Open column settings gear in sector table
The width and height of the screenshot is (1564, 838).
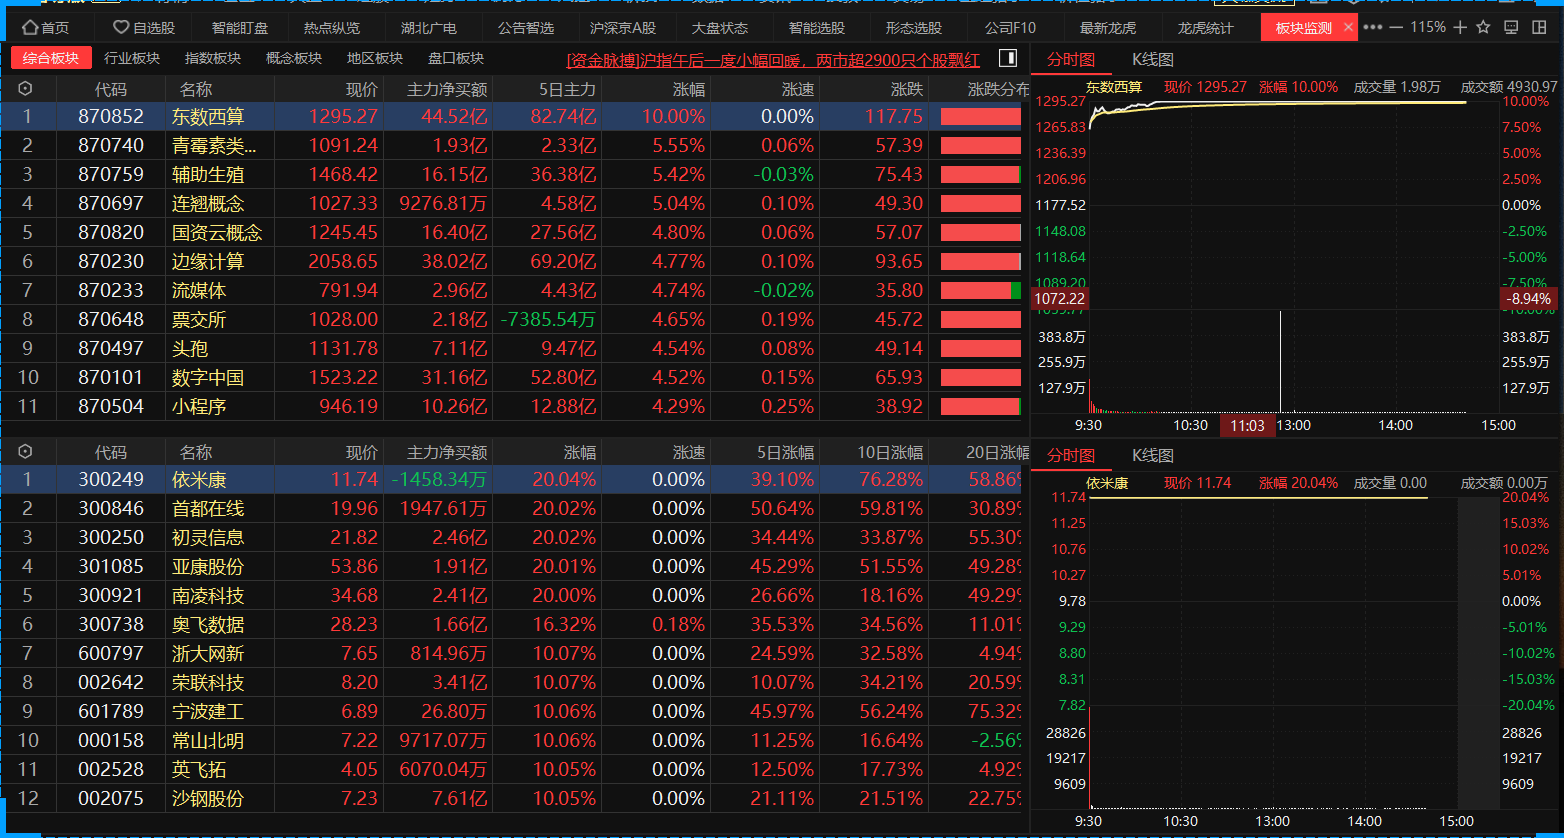[x=26, y=89]
